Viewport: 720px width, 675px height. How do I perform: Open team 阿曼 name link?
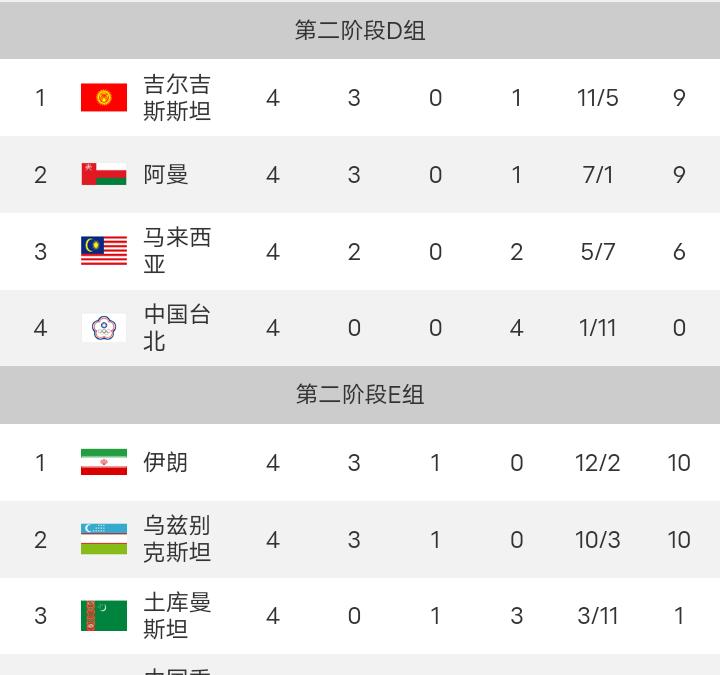166,175
